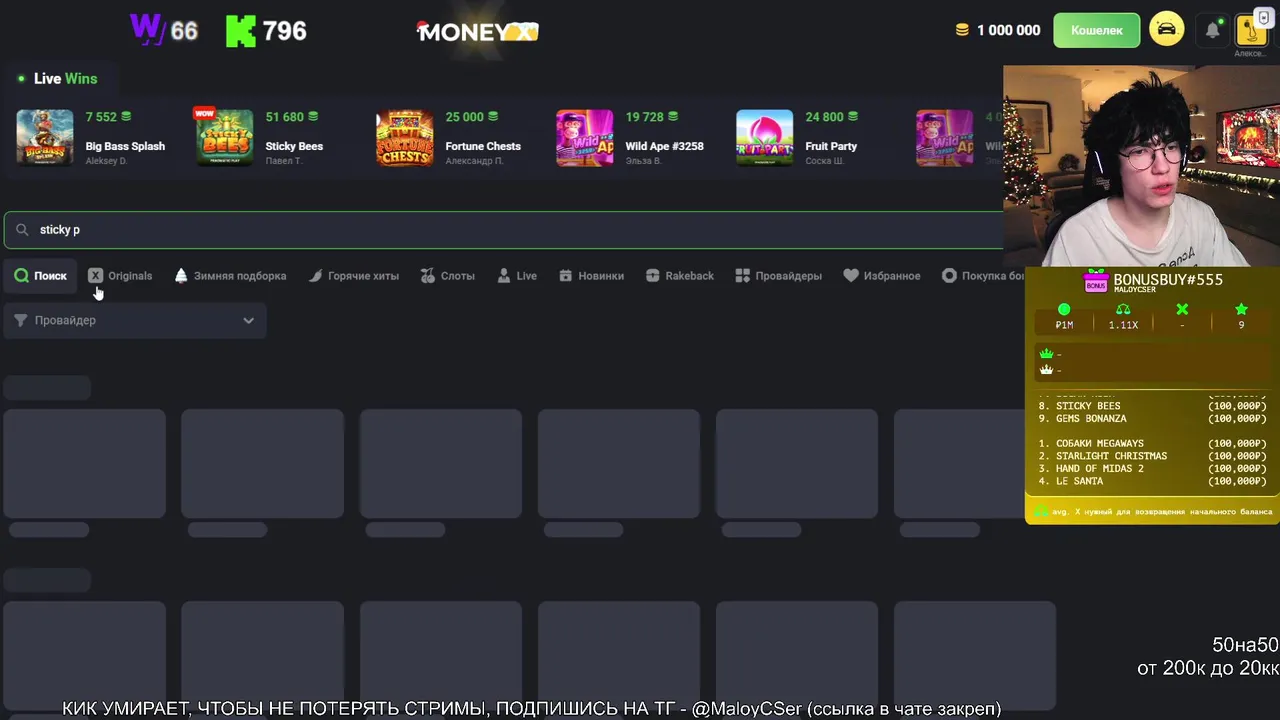
Task: Click the Big Bass Splash title link
Action: 125,146
